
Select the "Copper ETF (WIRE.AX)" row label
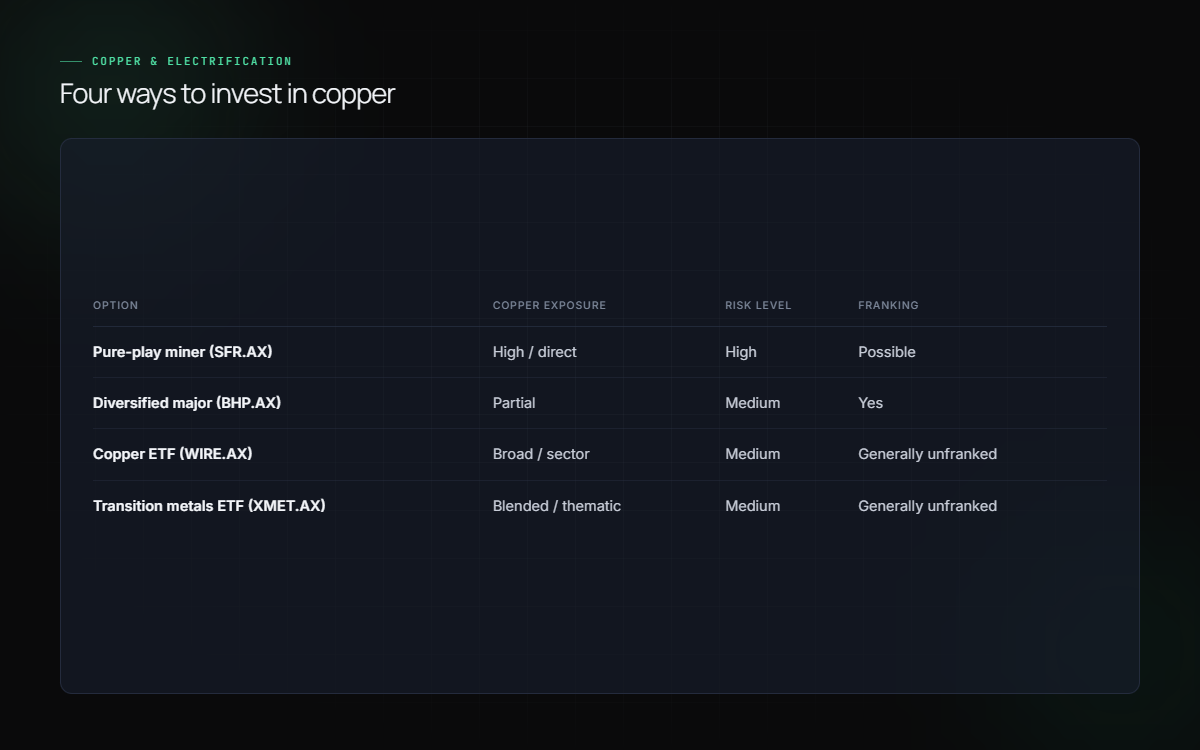tap(173, 454)
